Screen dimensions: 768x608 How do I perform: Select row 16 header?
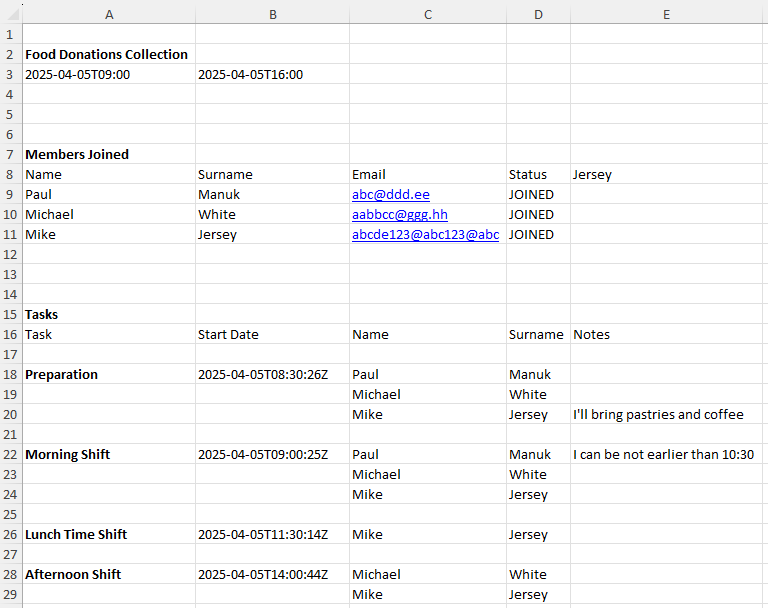point(9,334)
